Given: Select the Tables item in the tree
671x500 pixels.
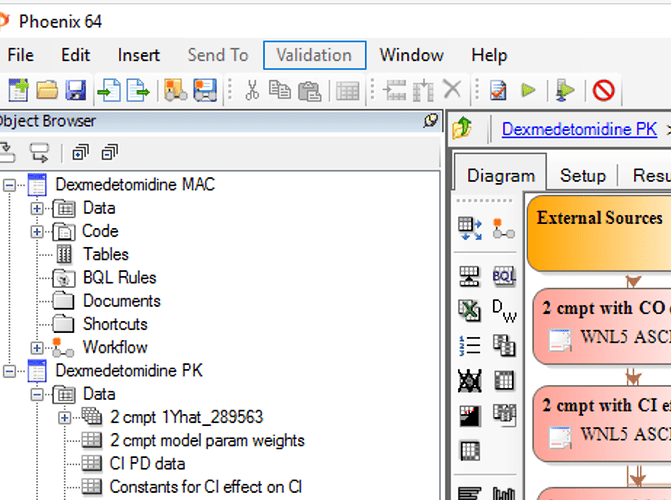Looking at the screenshot, I should click(x=106, y=254).
